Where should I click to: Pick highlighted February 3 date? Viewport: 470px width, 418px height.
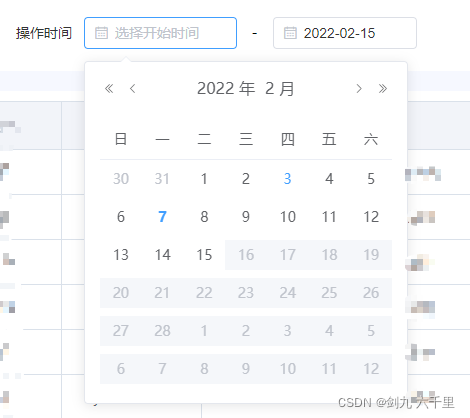click(x=287, y=179)
